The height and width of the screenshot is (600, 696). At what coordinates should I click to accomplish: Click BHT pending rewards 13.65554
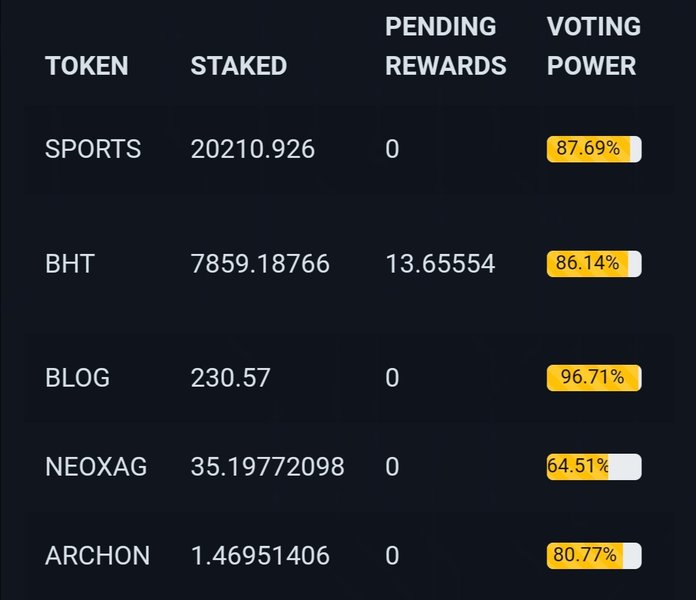click(x=440, y=264)
